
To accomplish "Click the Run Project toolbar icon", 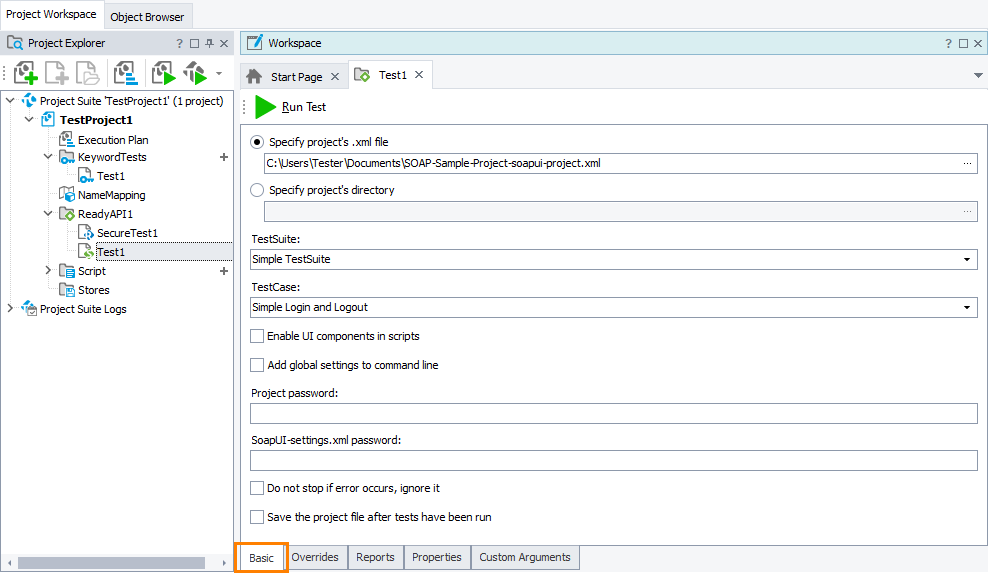I will click(163, 73).
